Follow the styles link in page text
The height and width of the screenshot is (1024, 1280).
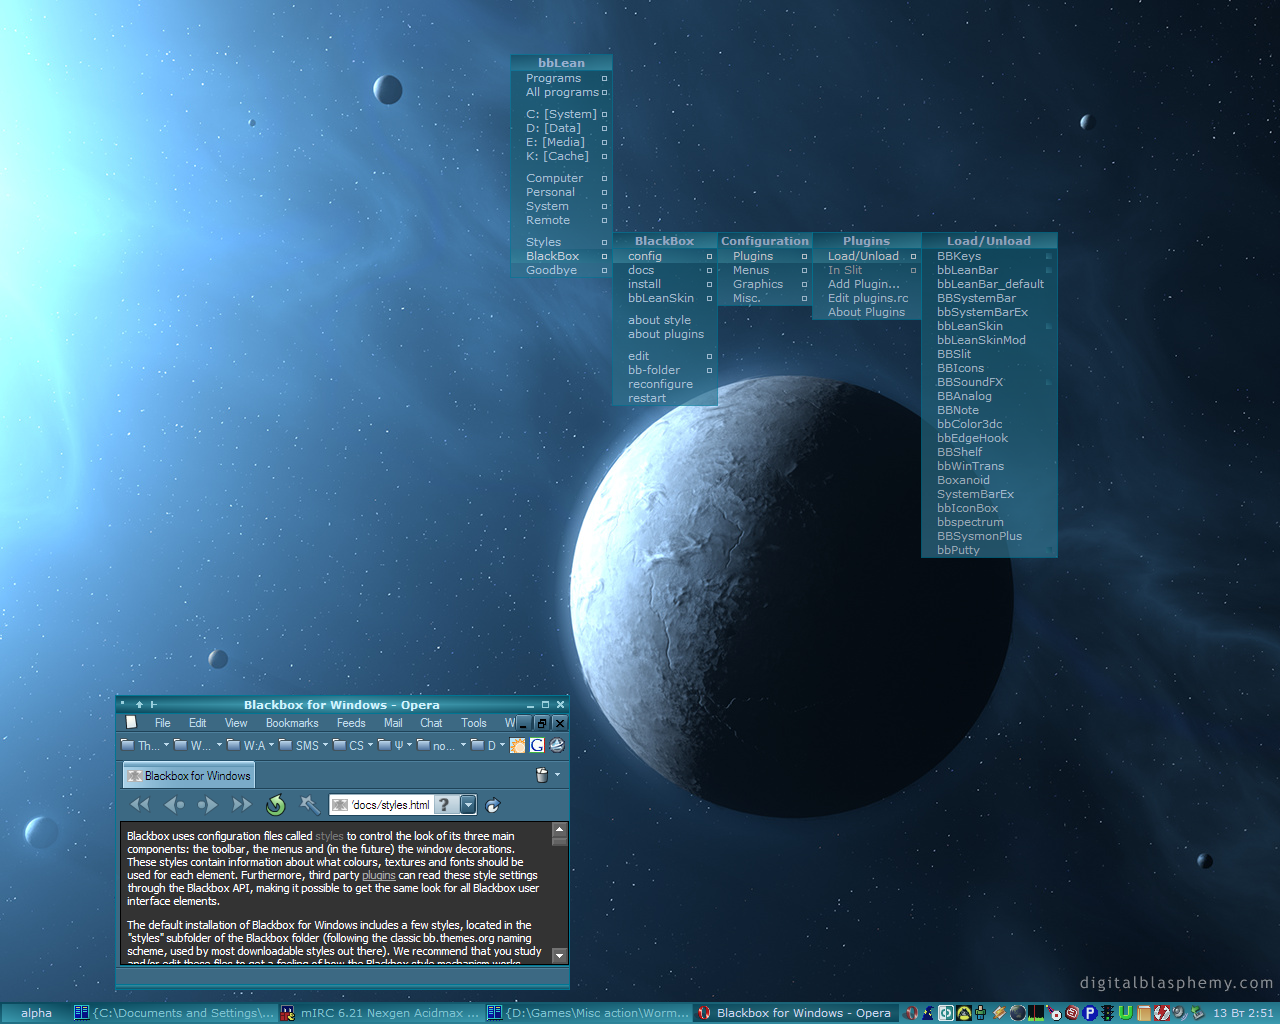[329, 836]
